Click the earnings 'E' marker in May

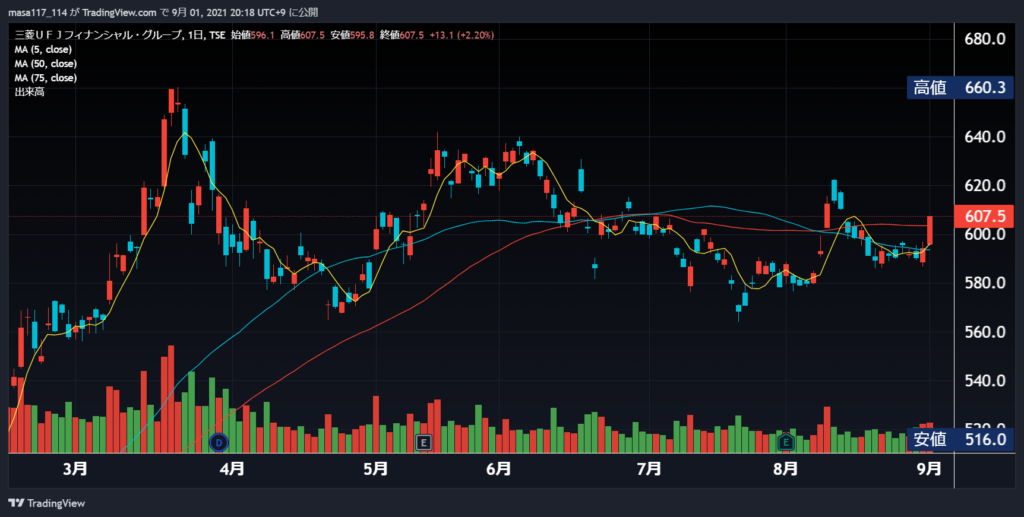tap(424, 443)
